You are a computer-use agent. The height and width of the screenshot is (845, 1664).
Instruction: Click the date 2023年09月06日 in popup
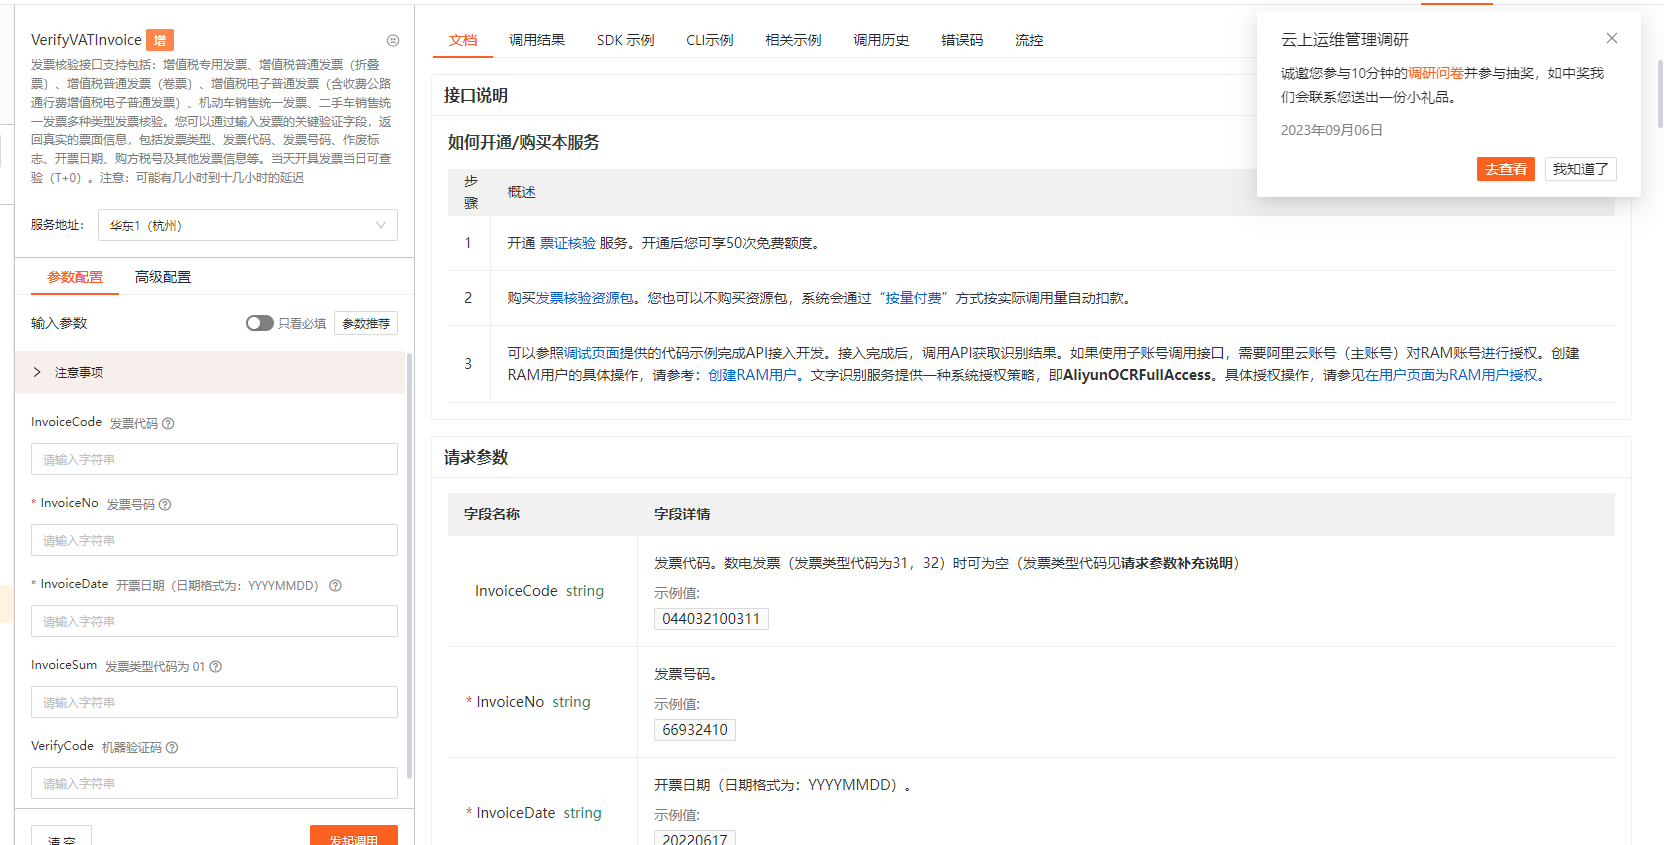pos(1332,130)
